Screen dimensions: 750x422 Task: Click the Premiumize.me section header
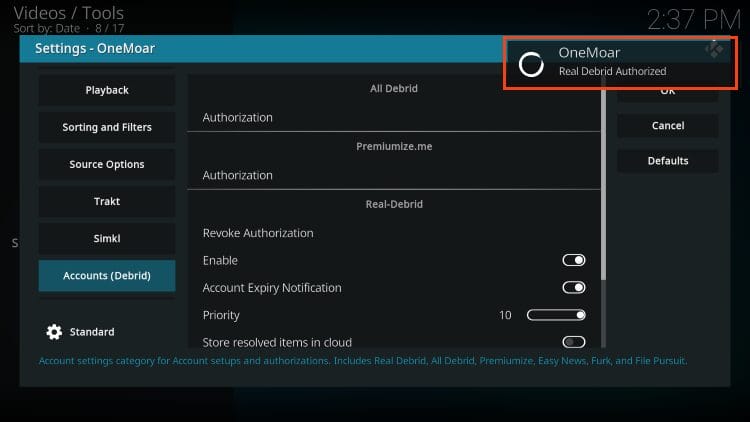[x=394, y=146]
